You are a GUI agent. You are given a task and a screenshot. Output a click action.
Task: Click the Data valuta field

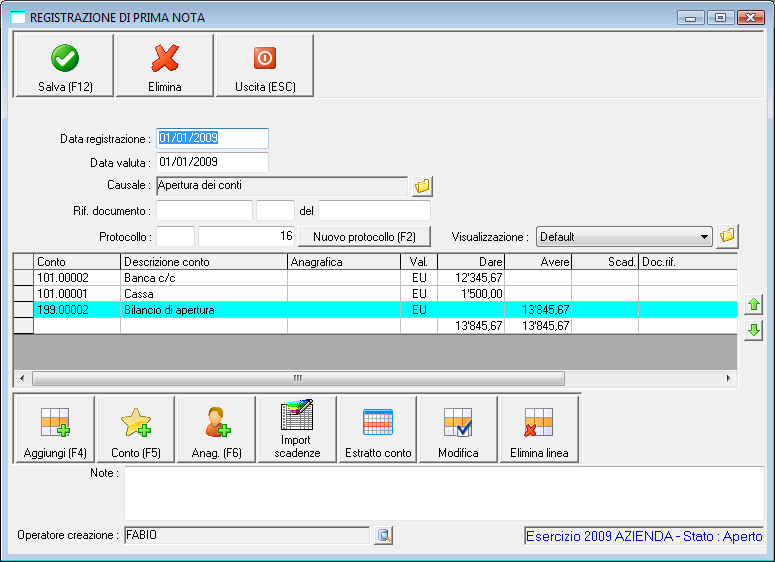[x=213, y=162]
